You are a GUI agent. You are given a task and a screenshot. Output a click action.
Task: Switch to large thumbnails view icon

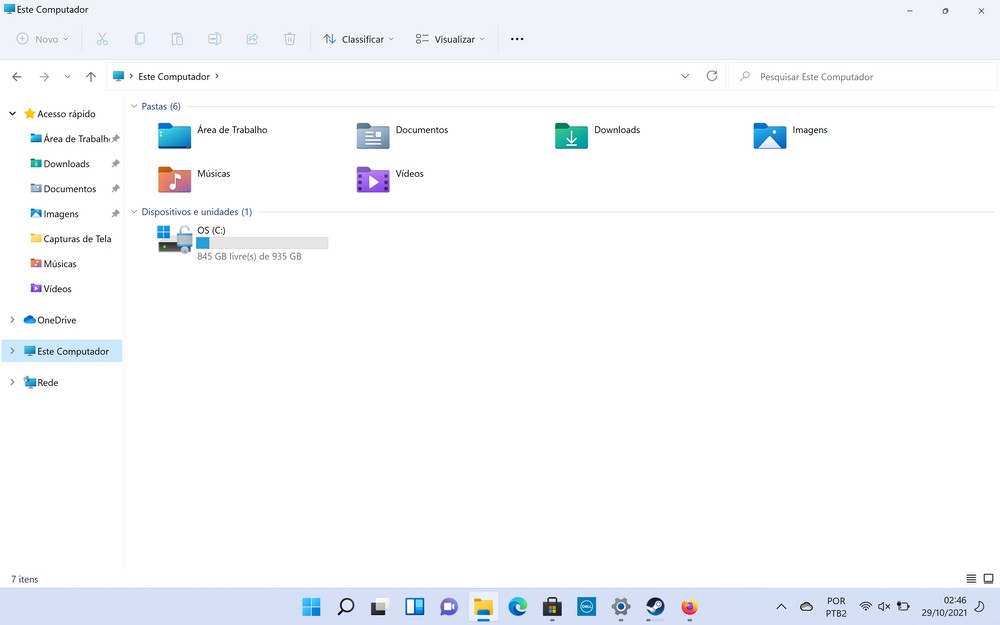988,579
